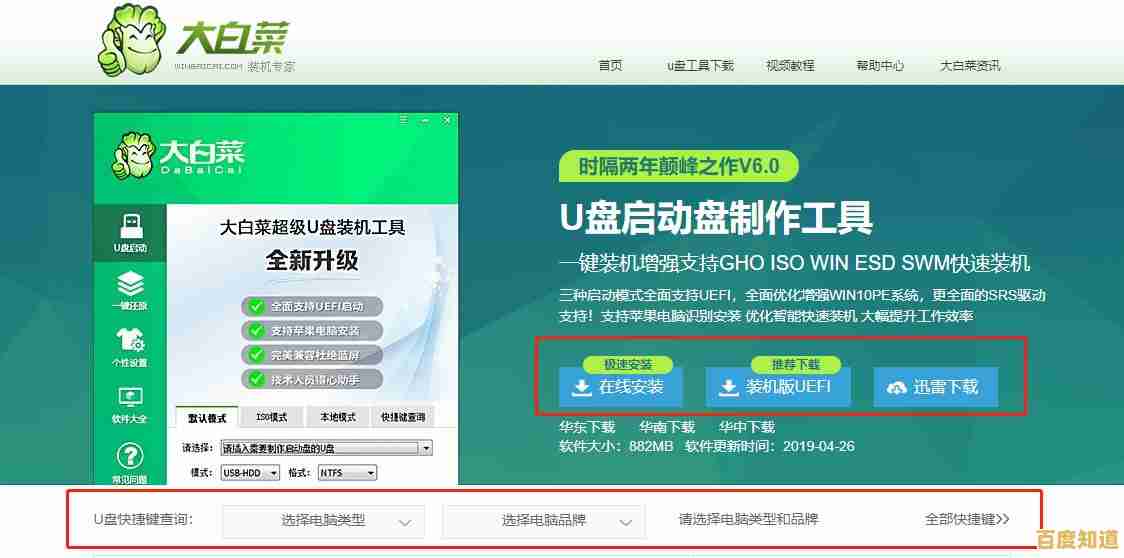Click the 软件更新时间：2019-04-26 text

(x=770, y=447)
